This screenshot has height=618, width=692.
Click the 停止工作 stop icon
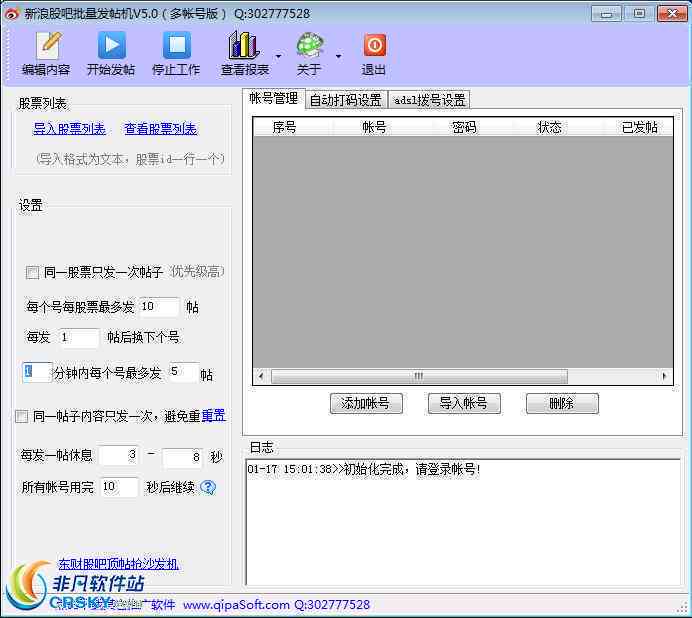click(x=176, y=53)
